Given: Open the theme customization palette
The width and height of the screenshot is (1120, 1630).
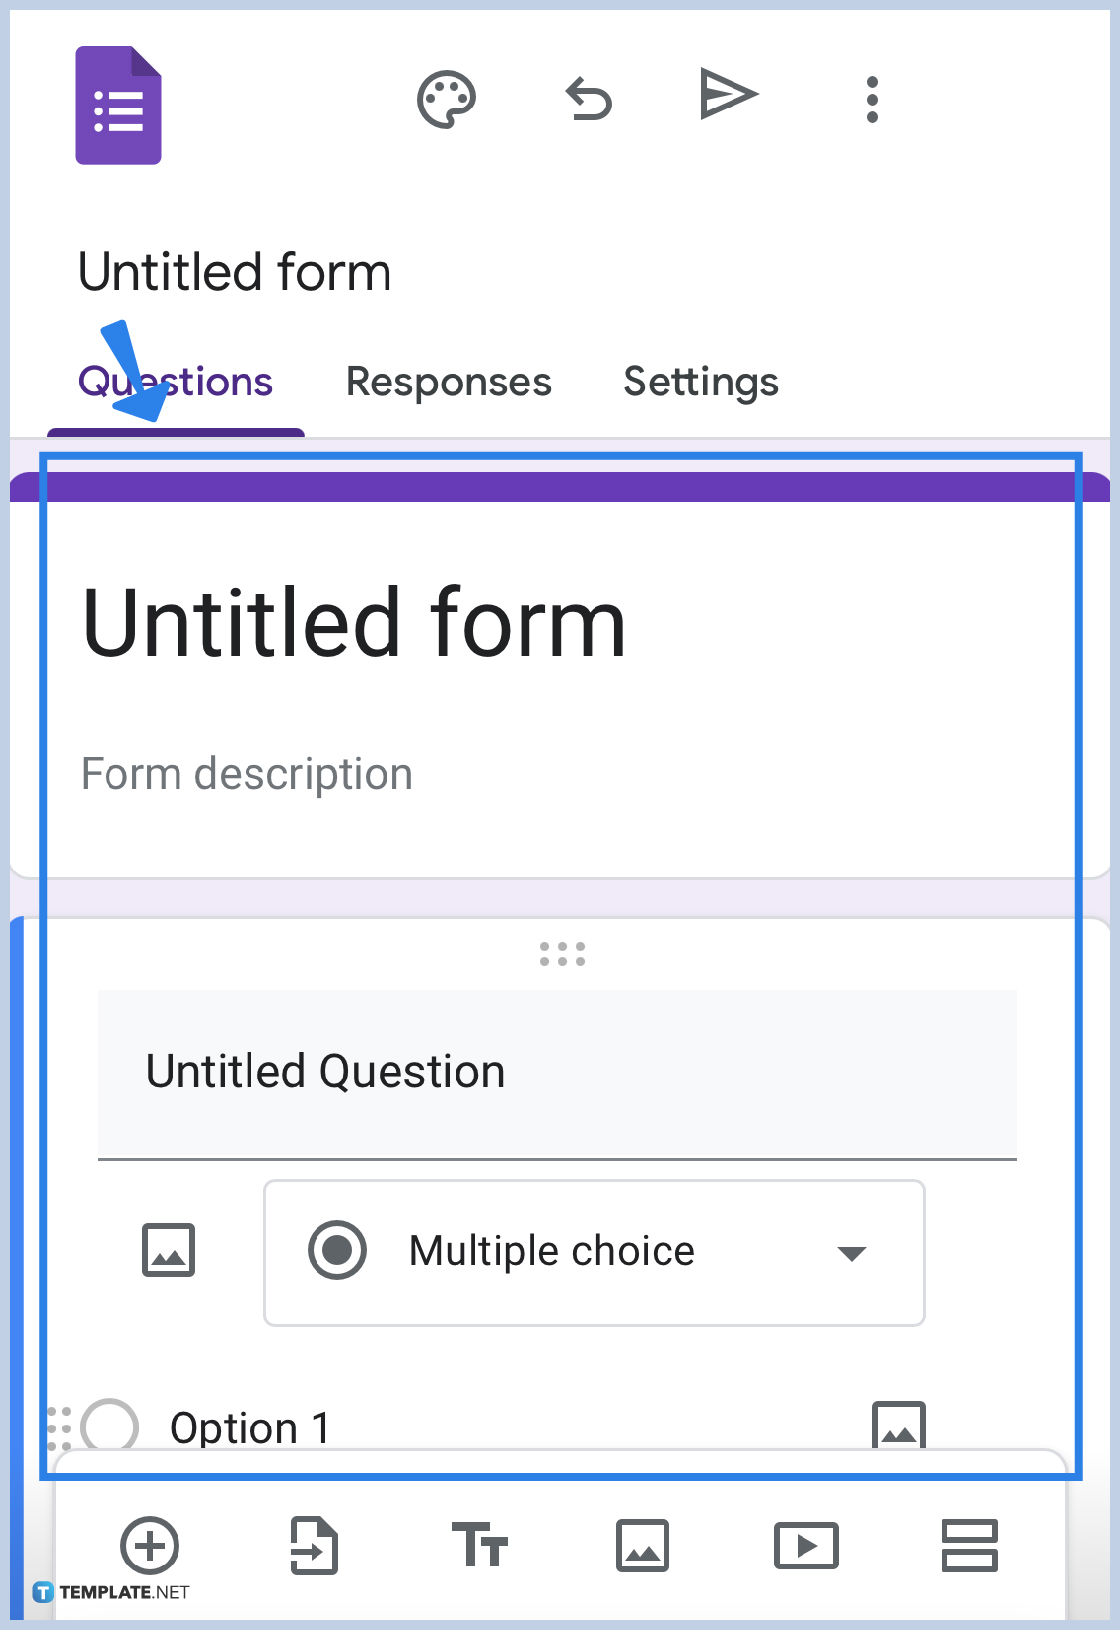Looking at the screenshot, I should pyautogui.click(x=446, y=99).
